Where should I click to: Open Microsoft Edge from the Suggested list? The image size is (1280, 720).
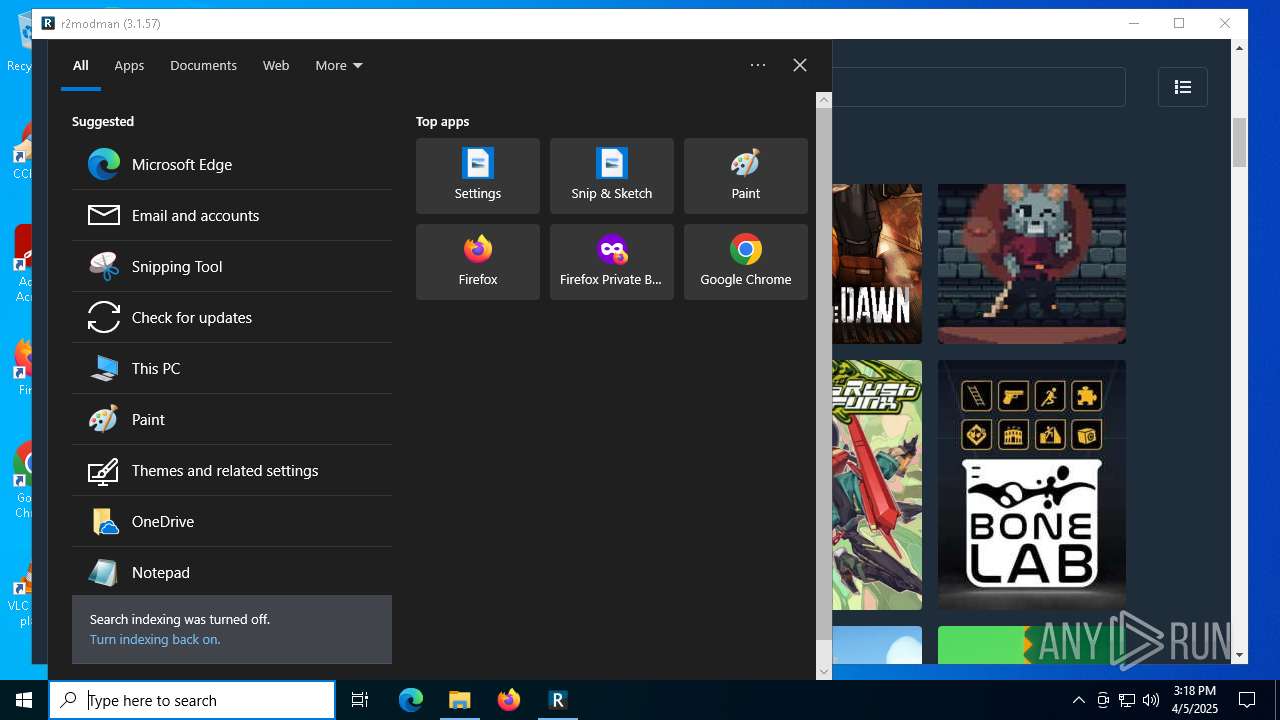pyautogui.click(x=232, y=164)
